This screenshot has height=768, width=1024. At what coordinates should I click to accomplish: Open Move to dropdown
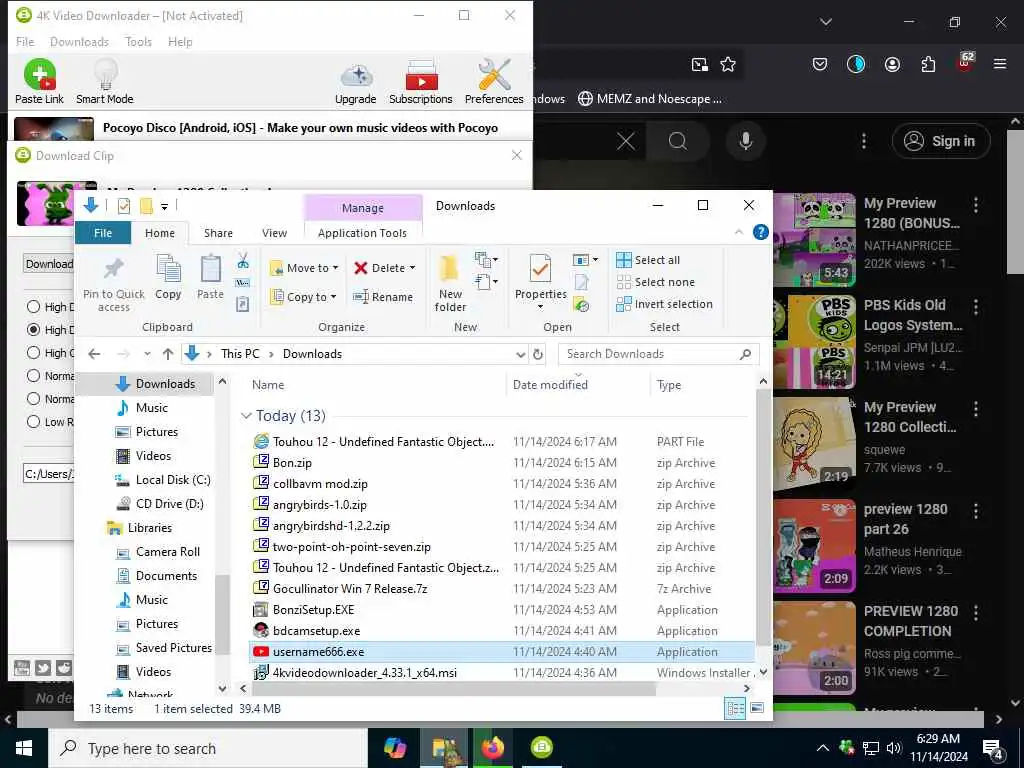[304, 268]
